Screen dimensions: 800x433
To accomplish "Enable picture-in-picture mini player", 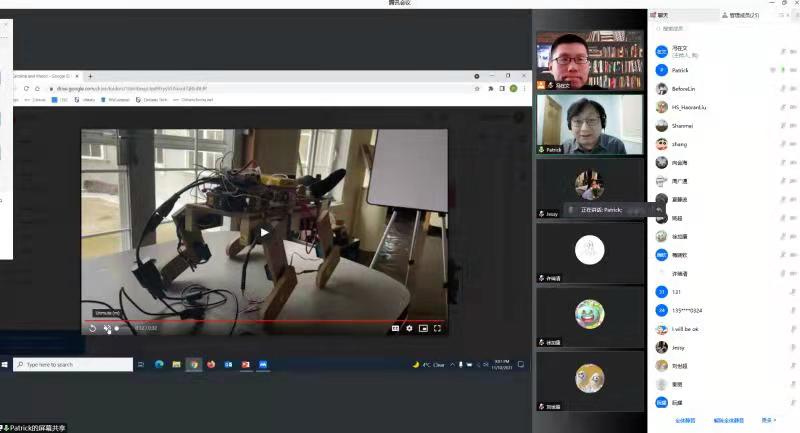I will pos(423,328).
